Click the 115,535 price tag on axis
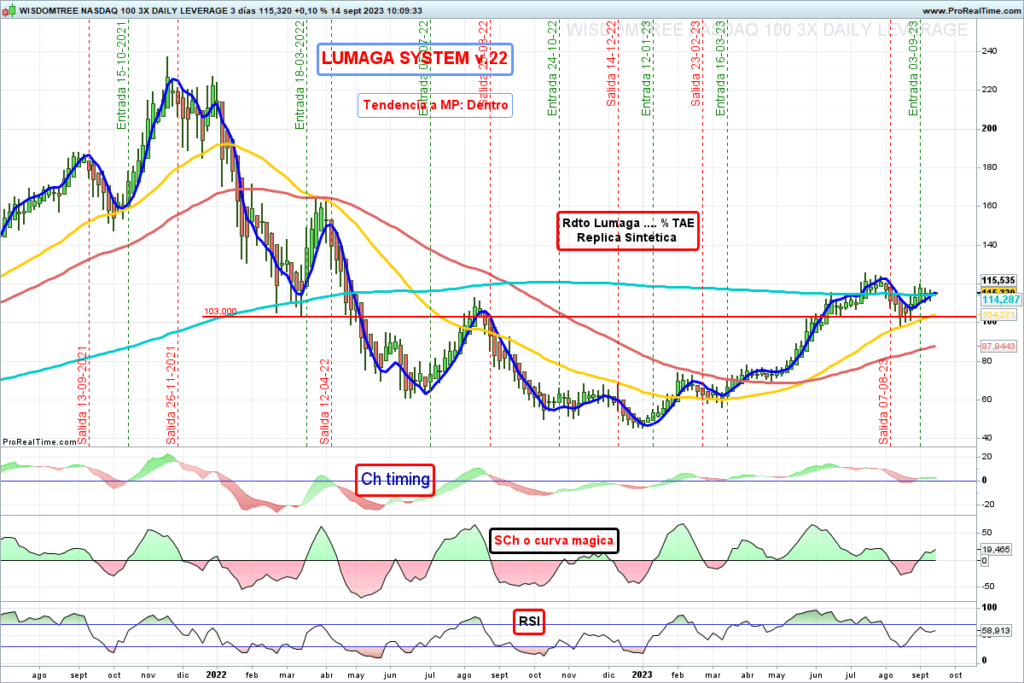This screenshot has width=1024, height=683. [x=998, y=280]
